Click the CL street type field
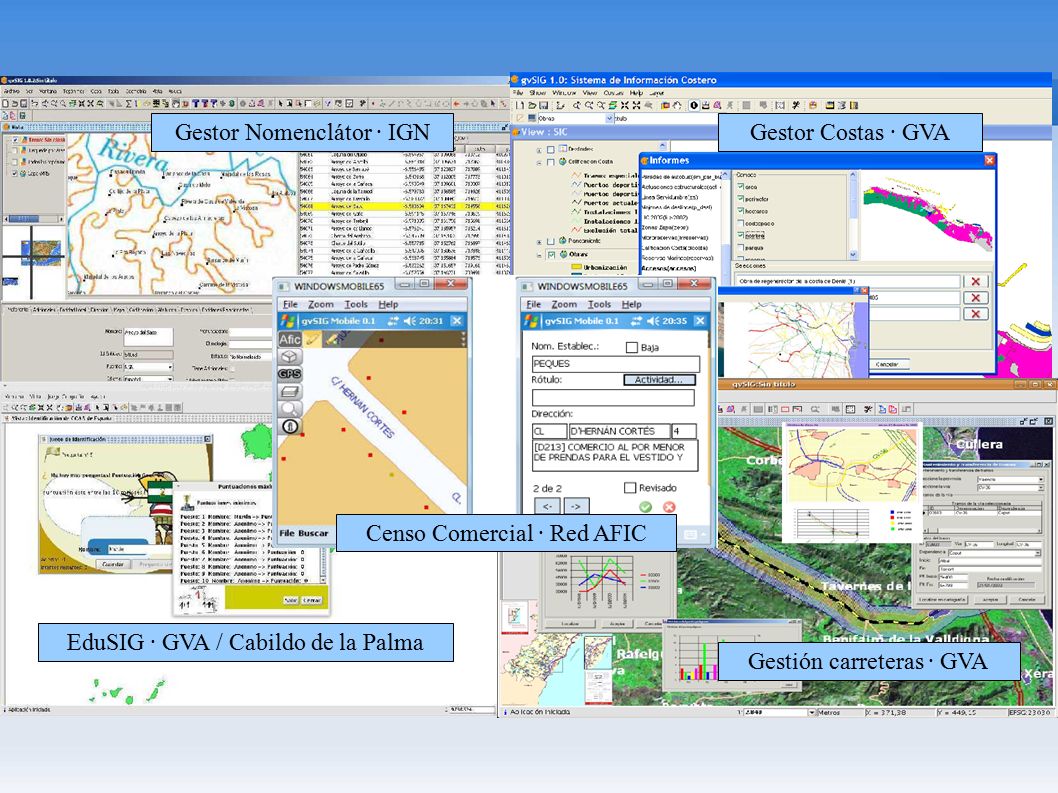The width and height of the screenshot is (1058, 793). pyautogui.click(x=549, y=431)
